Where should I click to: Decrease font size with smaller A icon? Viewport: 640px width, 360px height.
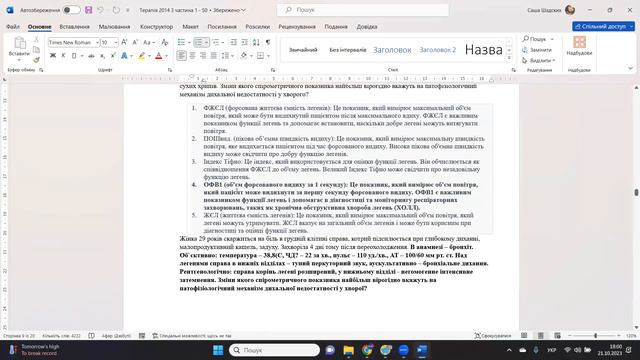[x=136, y=42]
